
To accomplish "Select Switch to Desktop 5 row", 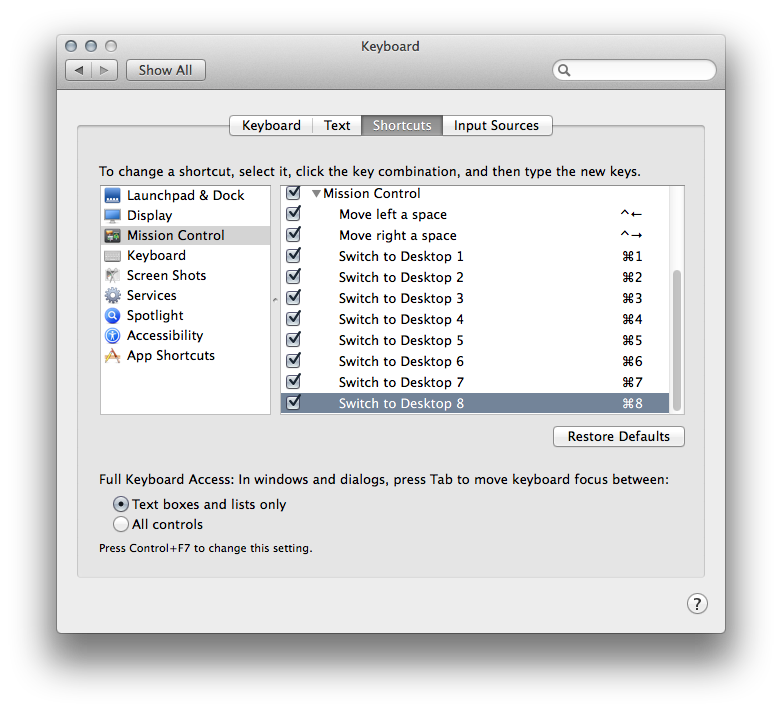I will [x=475, y=340].
